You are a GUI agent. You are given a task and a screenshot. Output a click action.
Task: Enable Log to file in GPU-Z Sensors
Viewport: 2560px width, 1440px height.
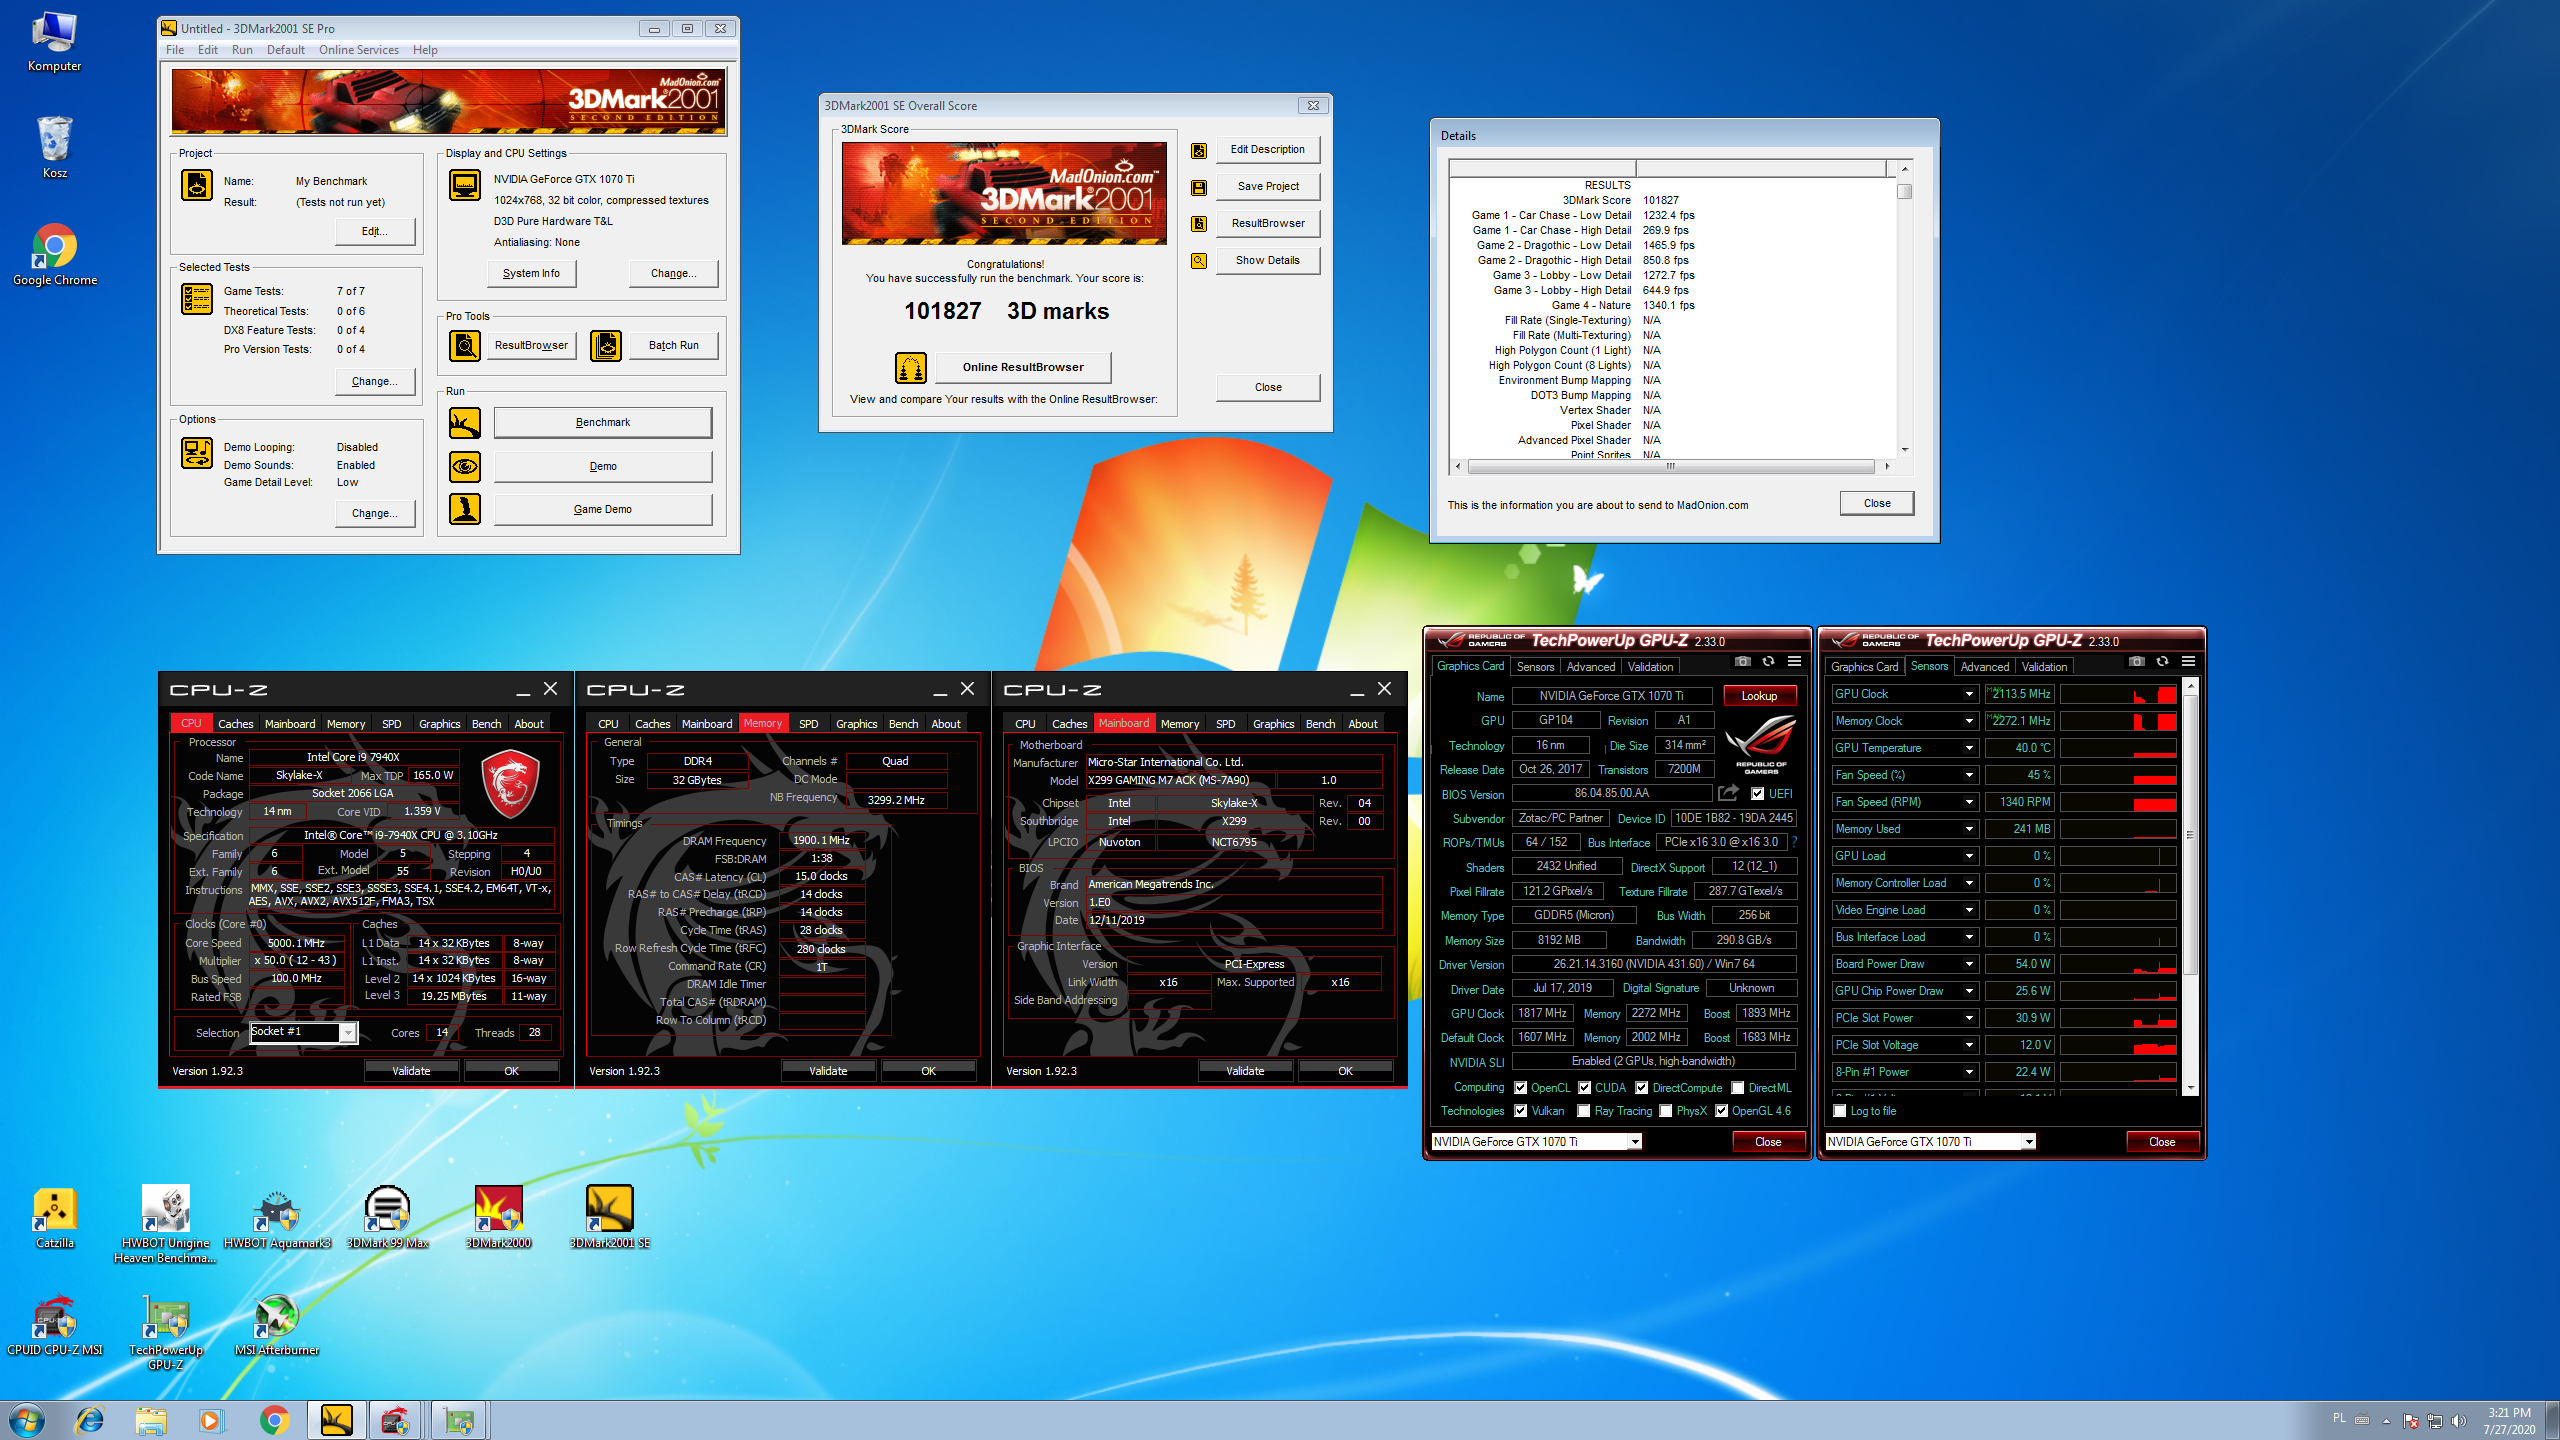pos(1839,1111)
